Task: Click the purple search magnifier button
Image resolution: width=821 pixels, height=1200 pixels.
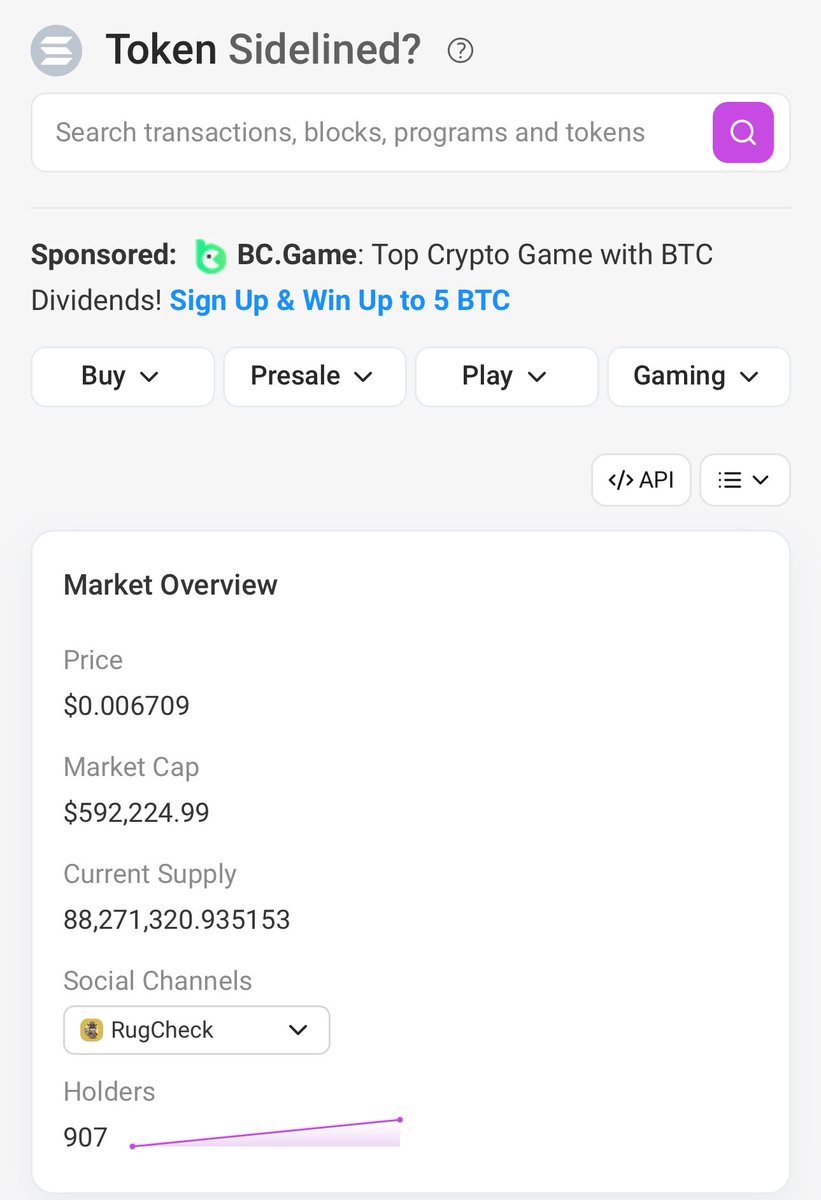Action: click(743, 132)
